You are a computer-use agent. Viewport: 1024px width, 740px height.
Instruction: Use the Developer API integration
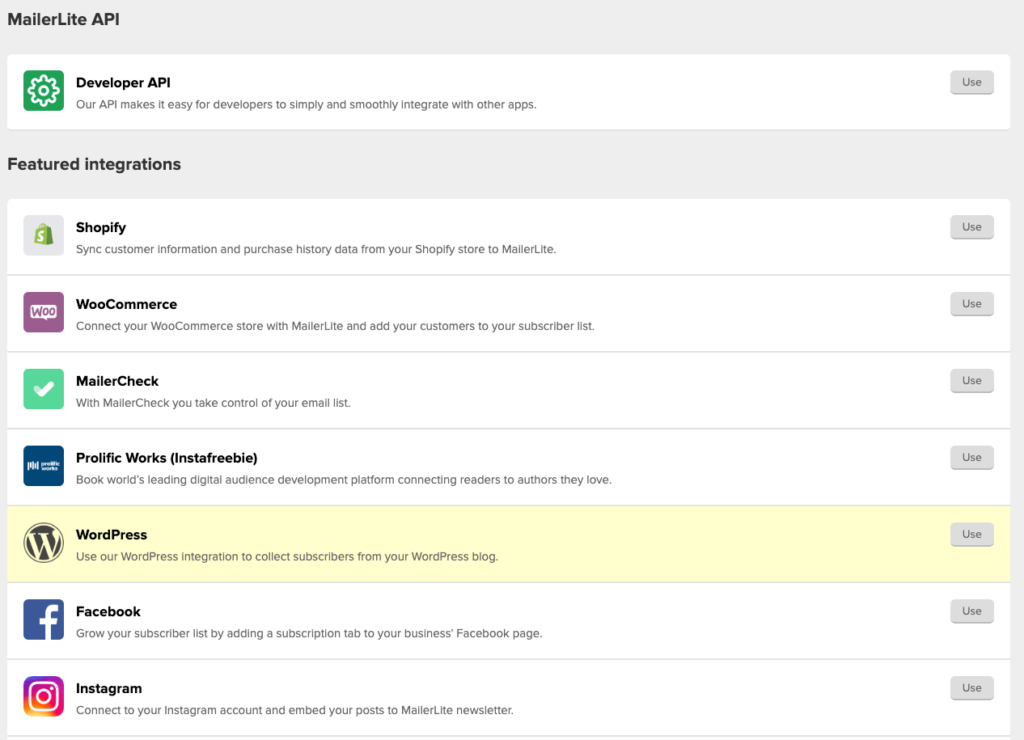pyautogui.click(x=971, y=82)
